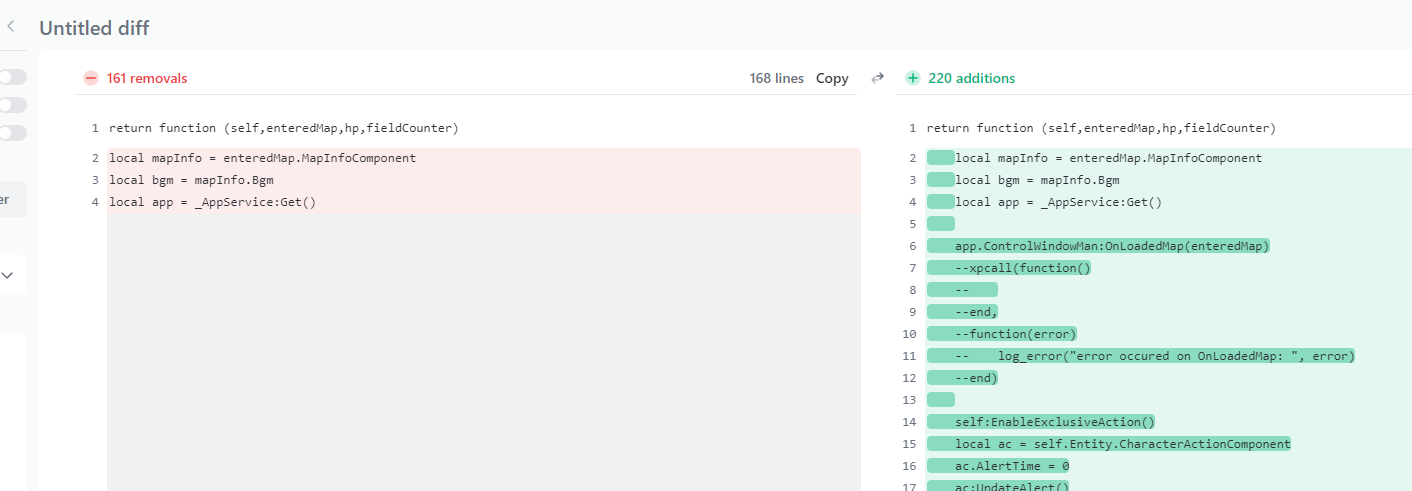Click added line with OnLoadedMap(enteredMap)

[1111, 246]
